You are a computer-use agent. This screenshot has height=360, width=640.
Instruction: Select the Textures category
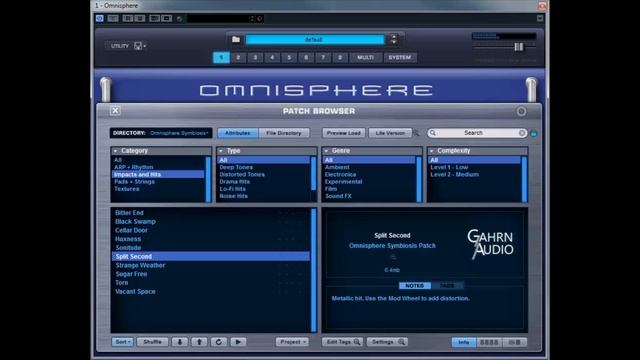(127, 189)
